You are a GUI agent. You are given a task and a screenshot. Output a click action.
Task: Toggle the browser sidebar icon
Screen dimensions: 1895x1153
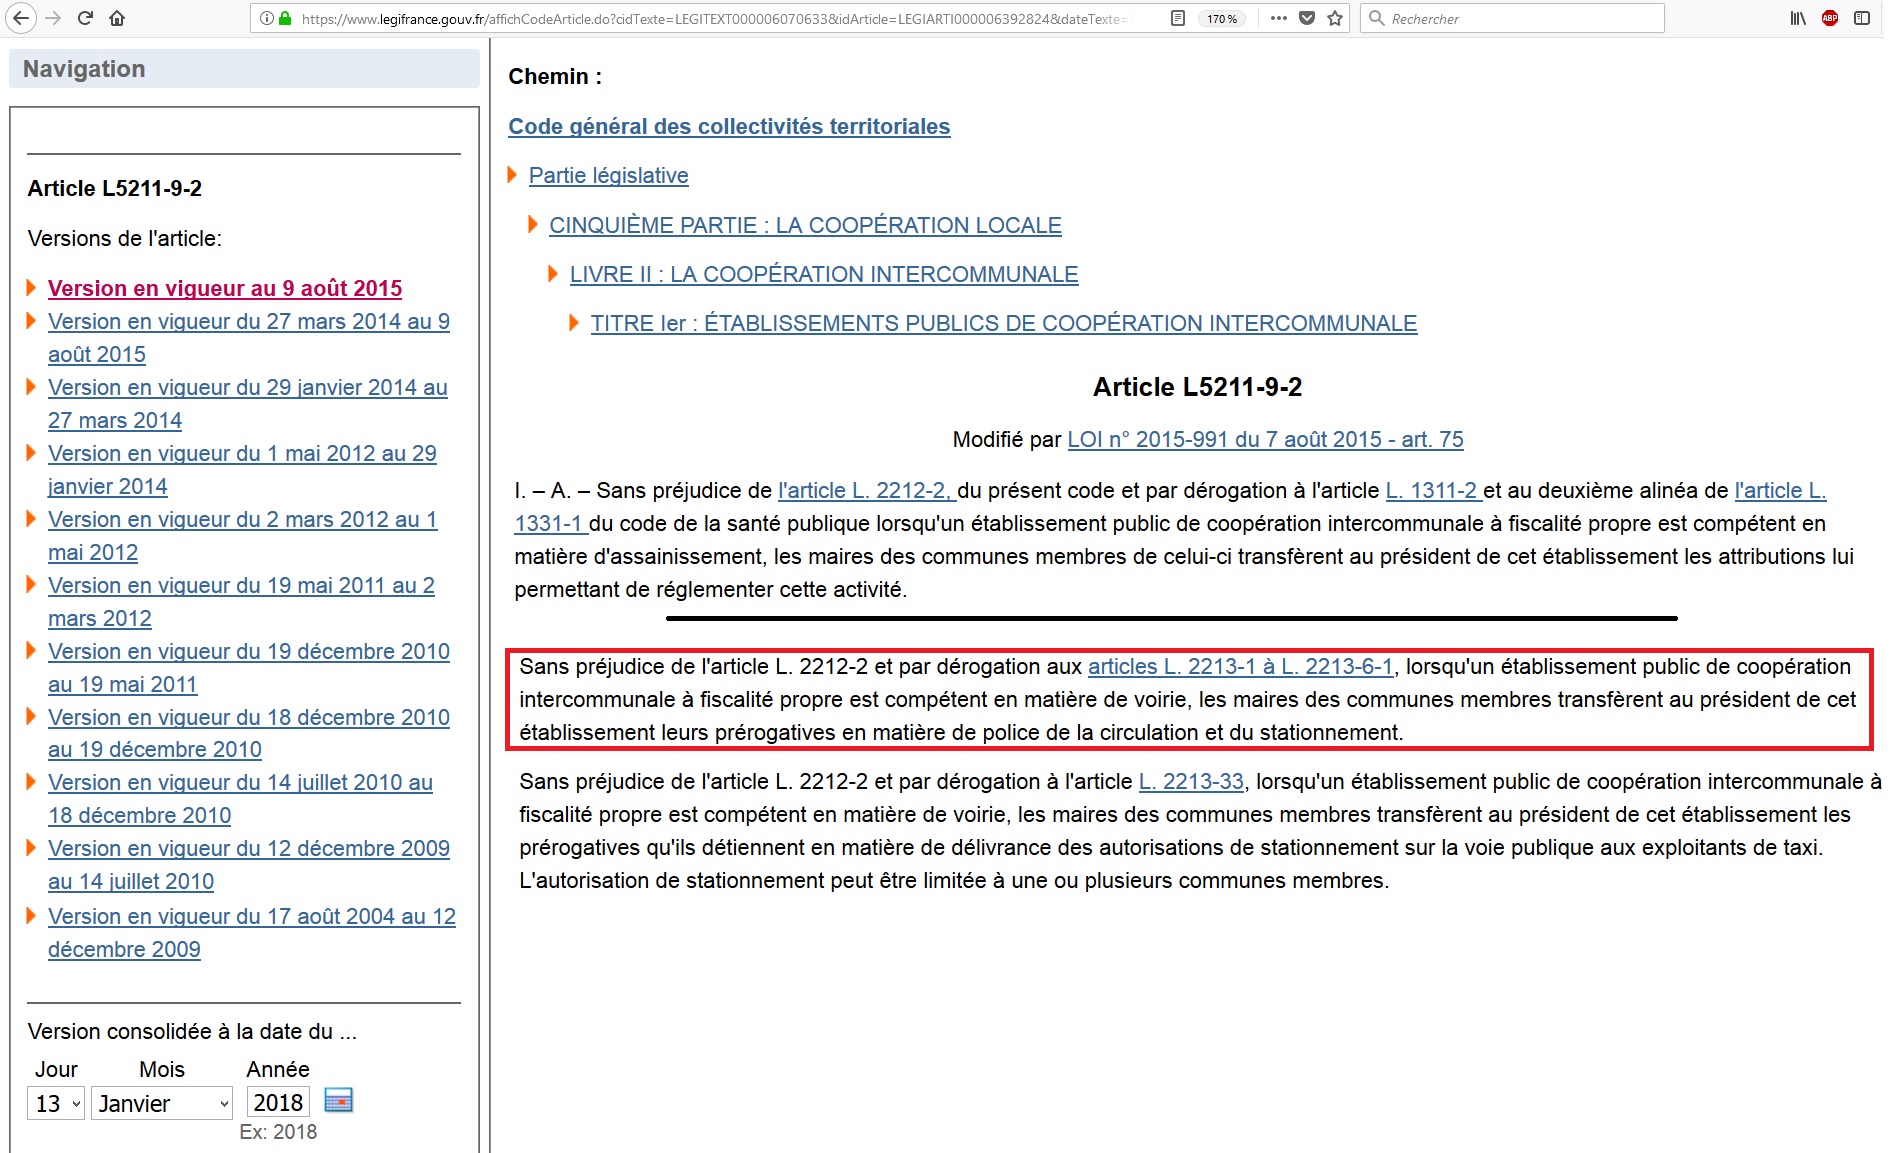coord(1861,18)
